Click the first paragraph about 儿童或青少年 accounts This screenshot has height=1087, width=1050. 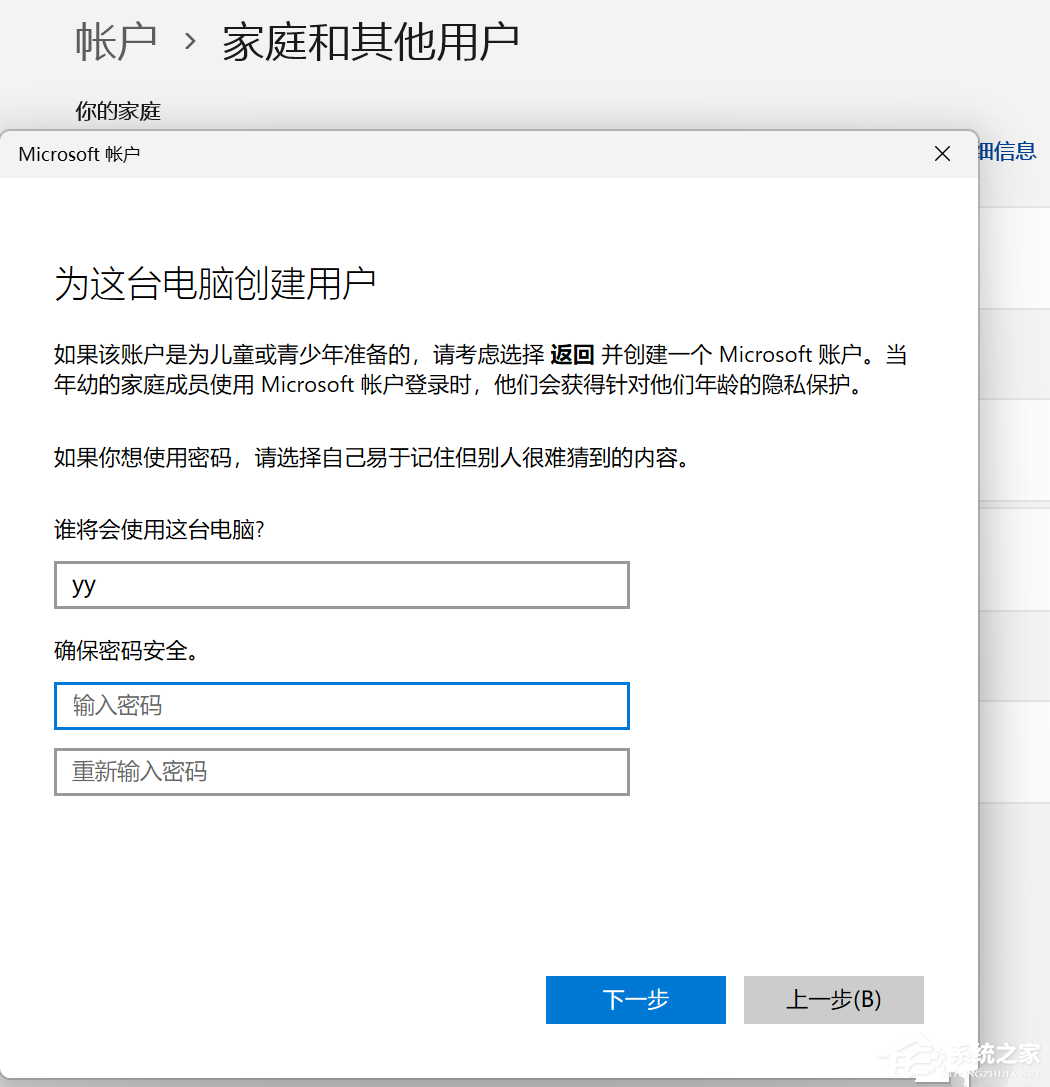(480, 370)
